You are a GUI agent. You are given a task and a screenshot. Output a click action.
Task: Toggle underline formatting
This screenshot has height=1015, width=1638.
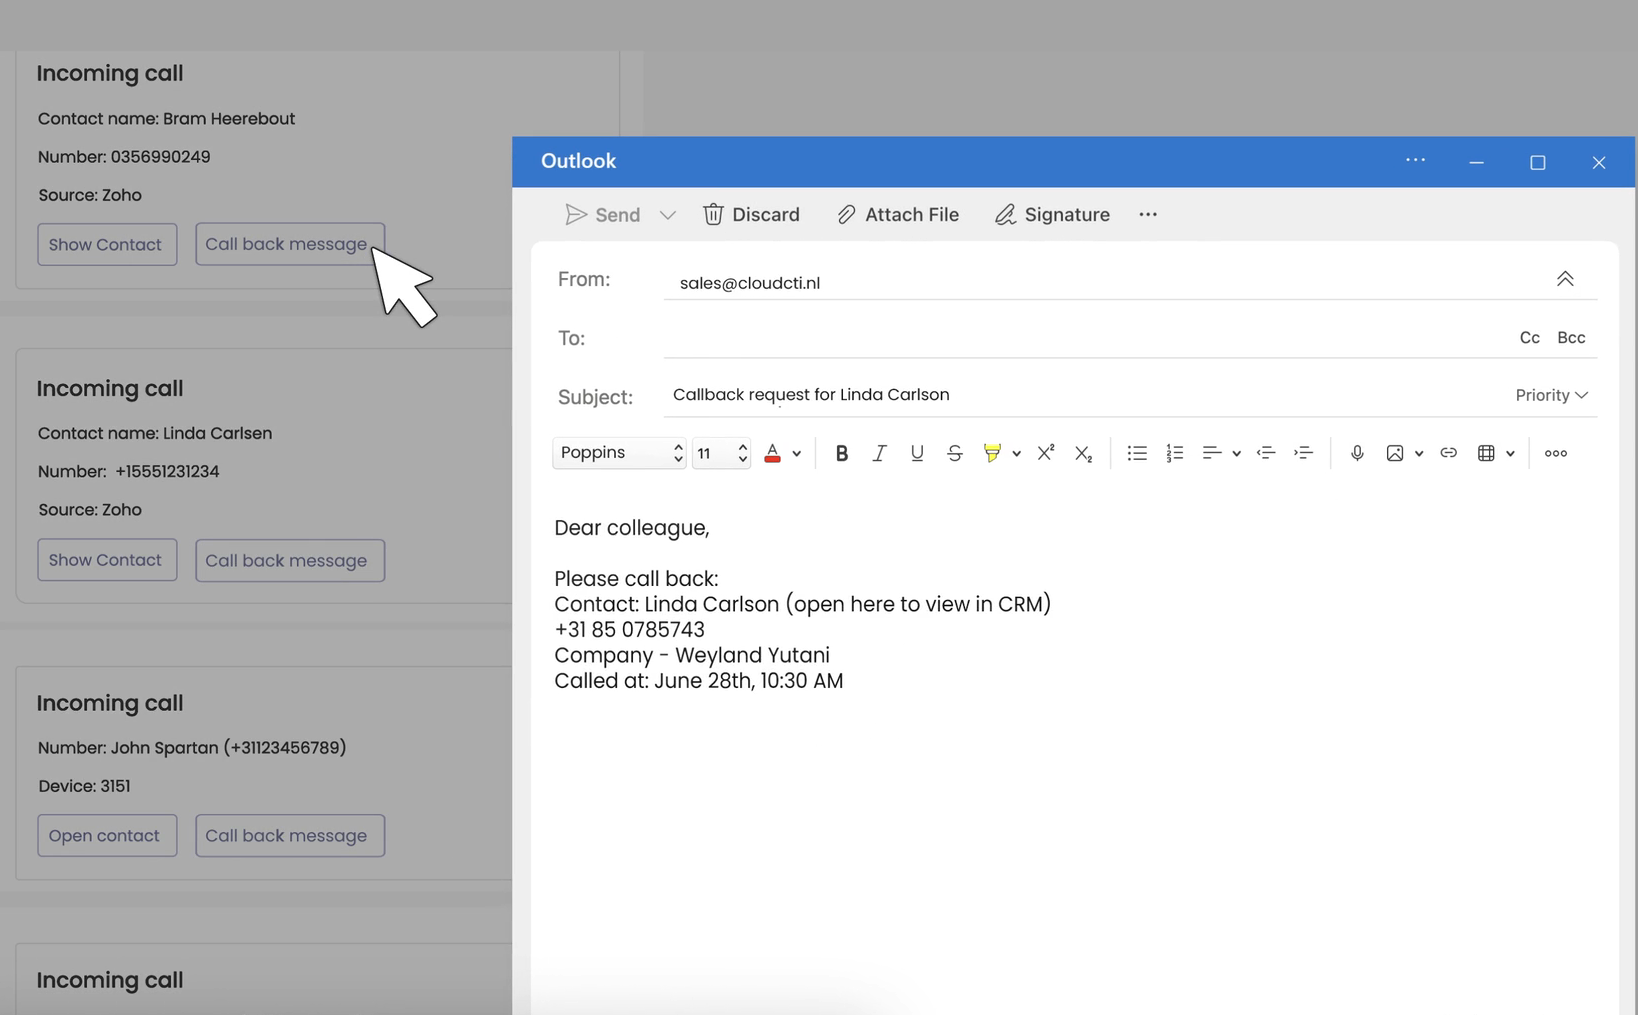[916, 453]
